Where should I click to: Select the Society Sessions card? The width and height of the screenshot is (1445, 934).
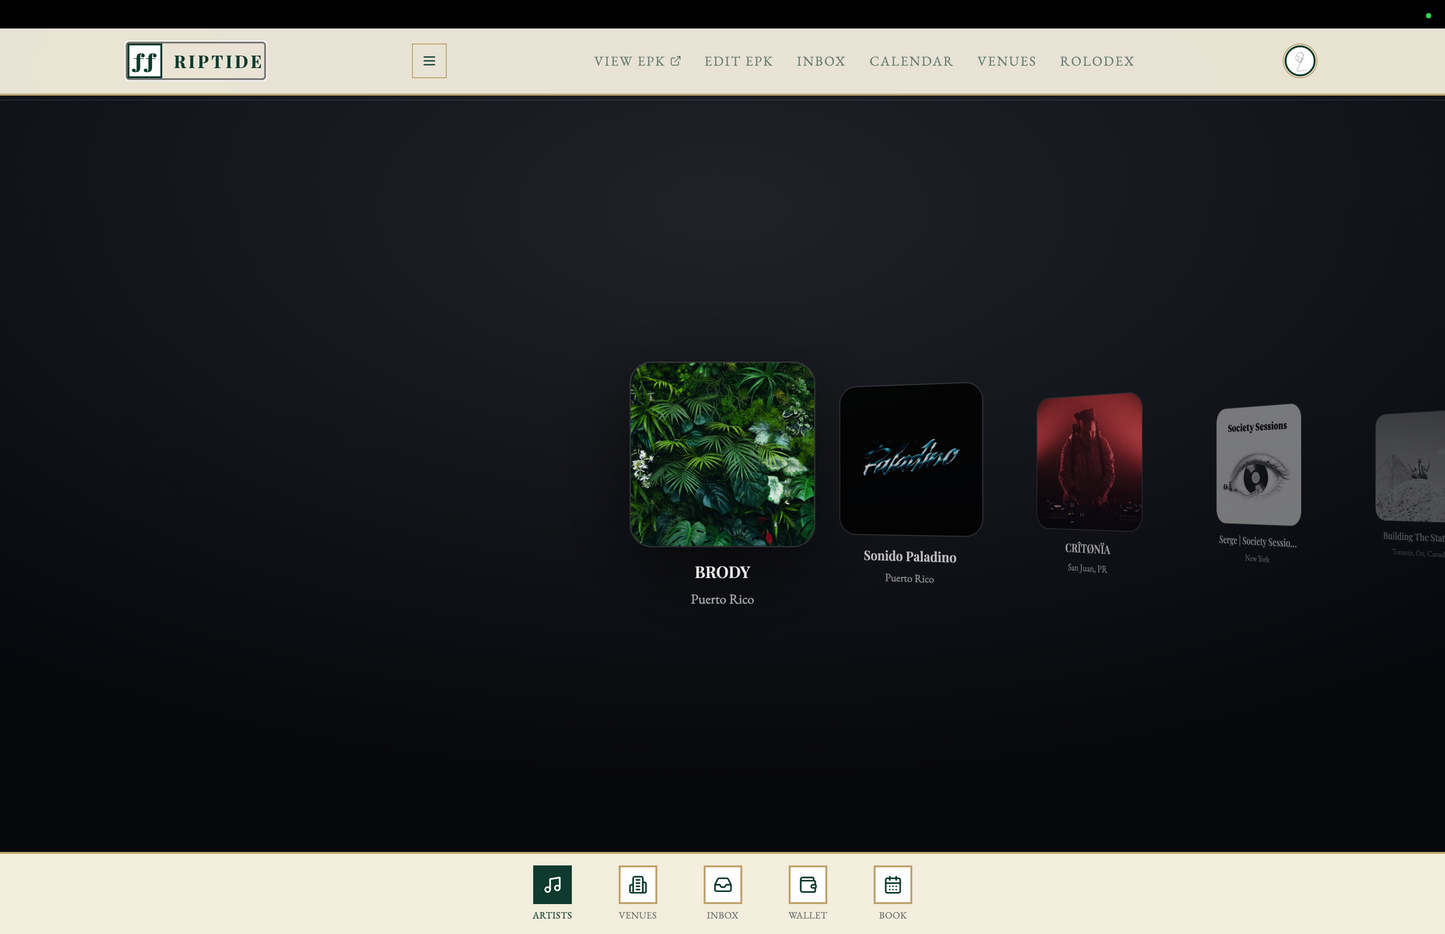point(1258,464)
